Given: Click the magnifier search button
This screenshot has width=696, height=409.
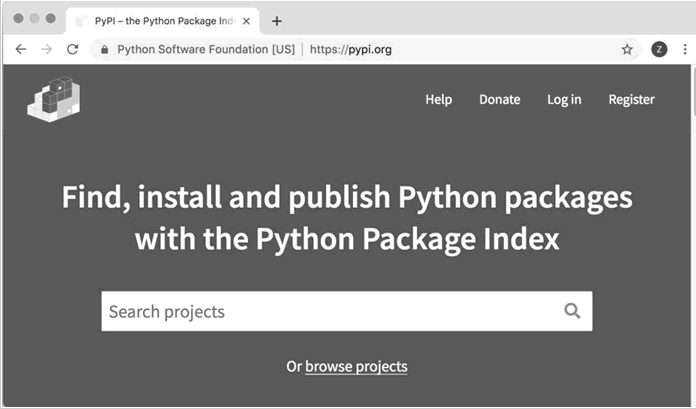Looking at the screenshot, I should click(572, 311).
